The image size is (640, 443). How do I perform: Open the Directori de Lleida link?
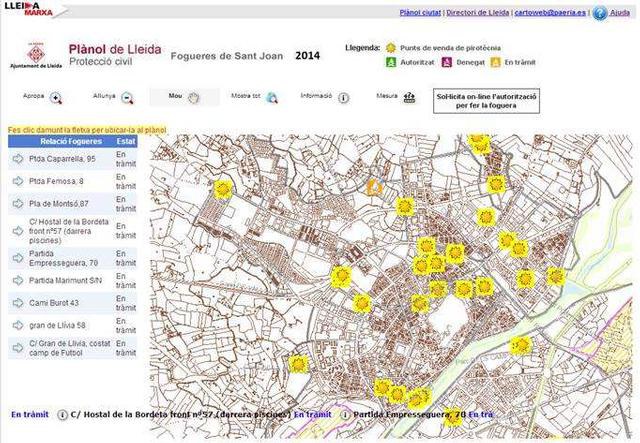coord(476,13)
